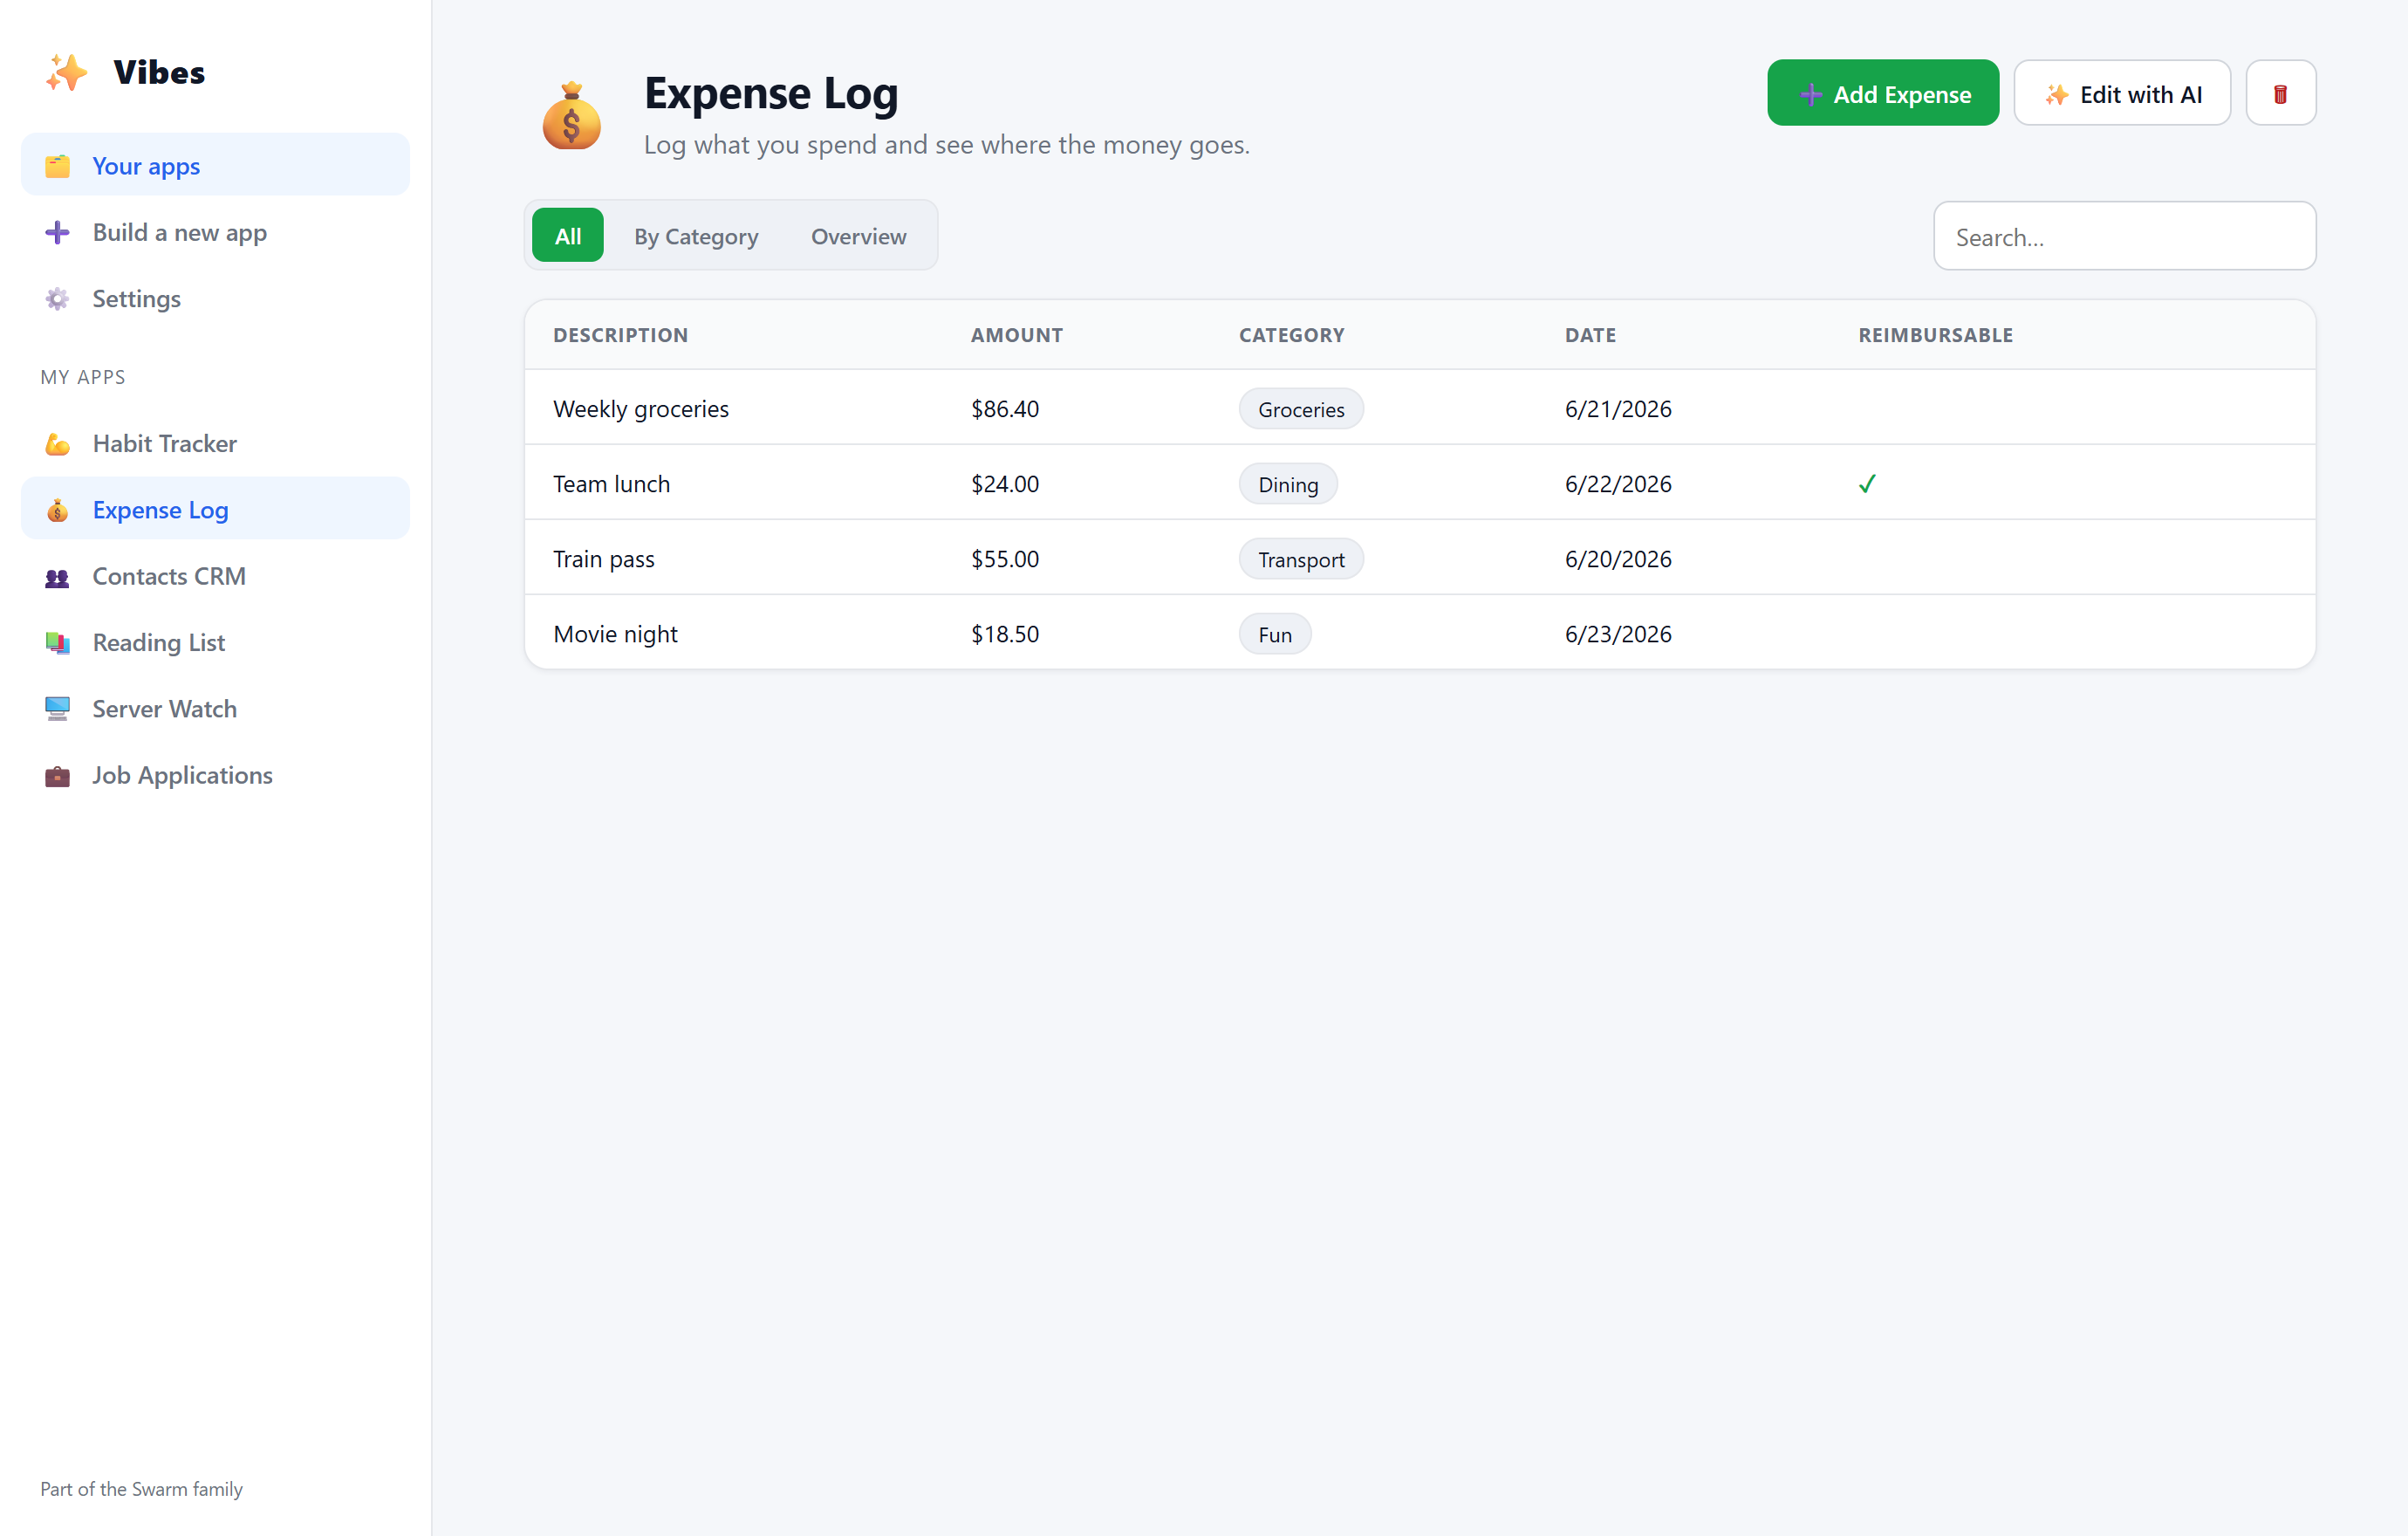Click the $55.00 amount
2408x1536 pixels.
pos(1004,559)
